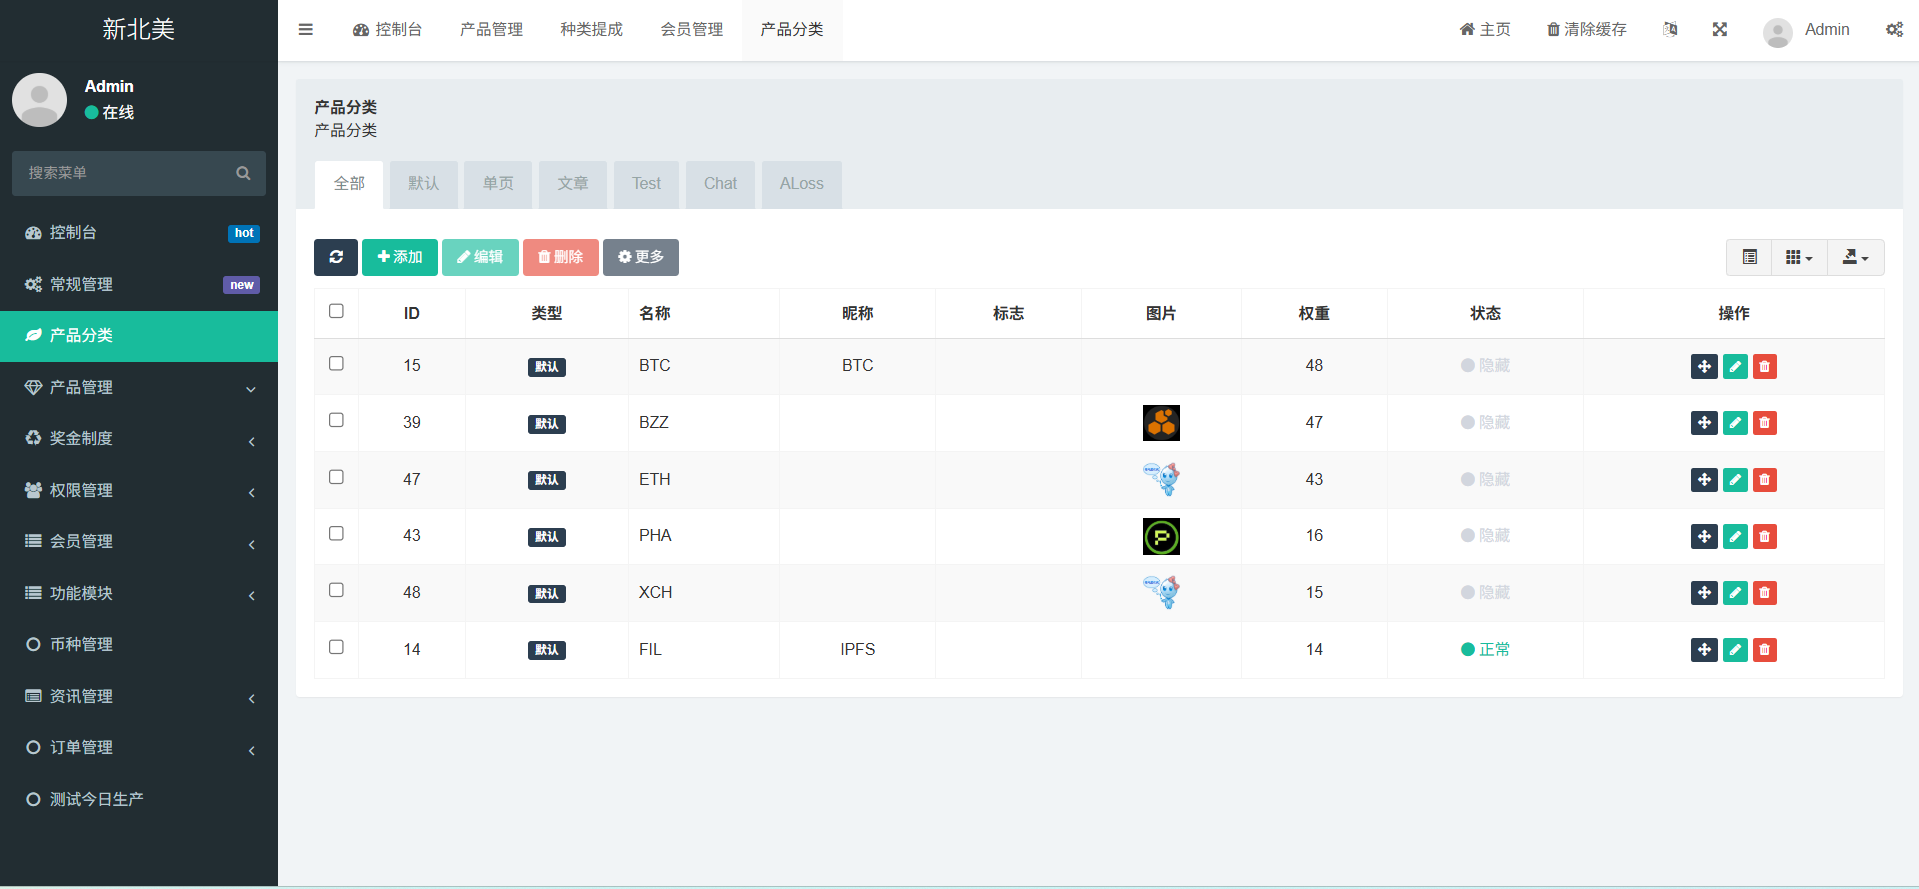
Task: Open the 会员管理 top navigation tab
Action: point(691,30)
